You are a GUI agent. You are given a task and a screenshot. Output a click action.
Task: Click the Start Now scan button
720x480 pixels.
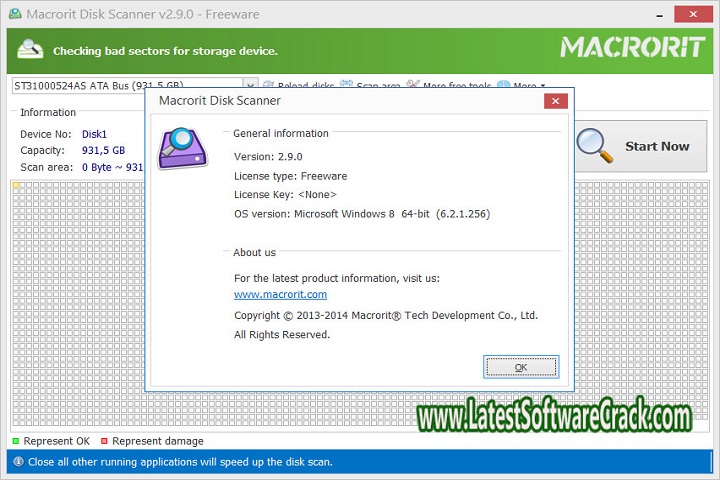(641, 147)
